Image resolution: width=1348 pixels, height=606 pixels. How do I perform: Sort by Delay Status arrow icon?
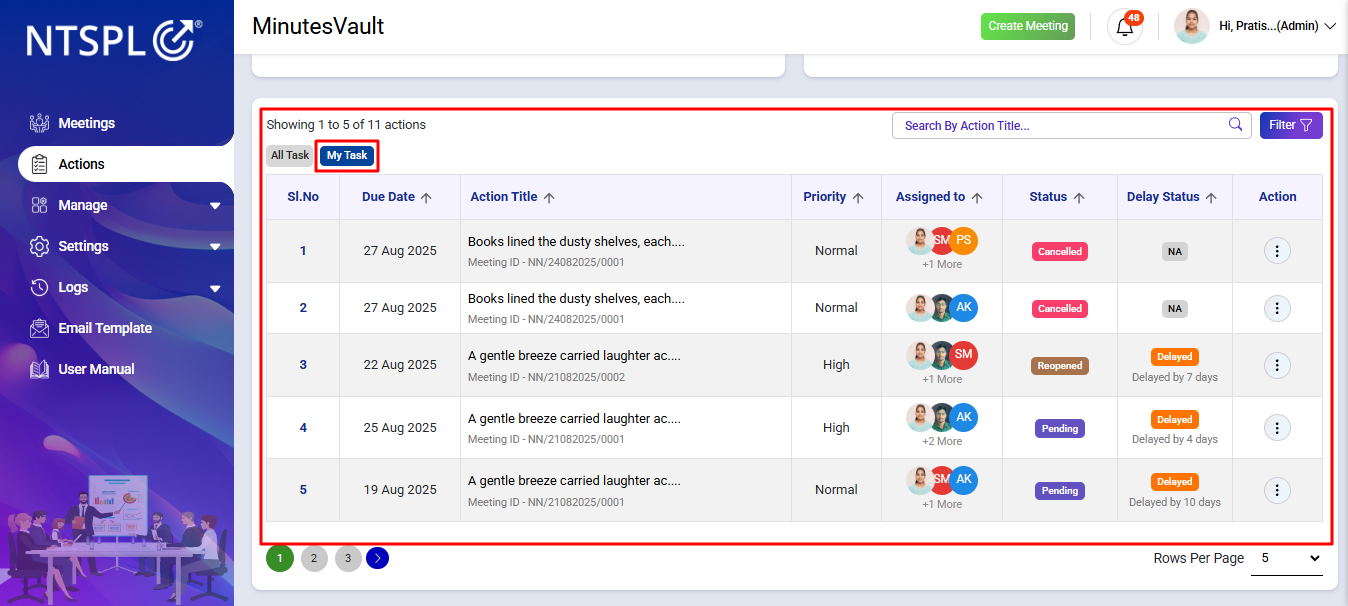point(1211,198)
